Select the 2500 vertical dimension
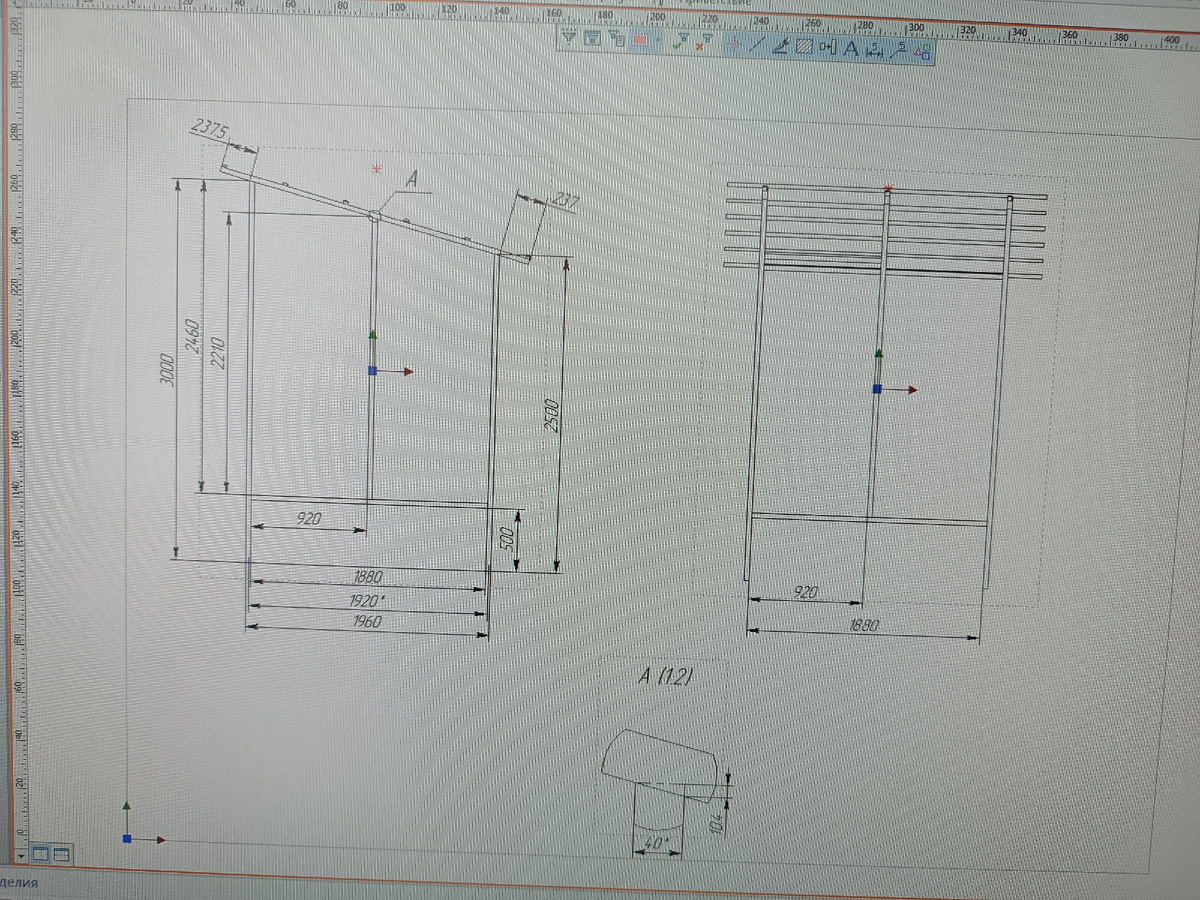 point(550,415)
